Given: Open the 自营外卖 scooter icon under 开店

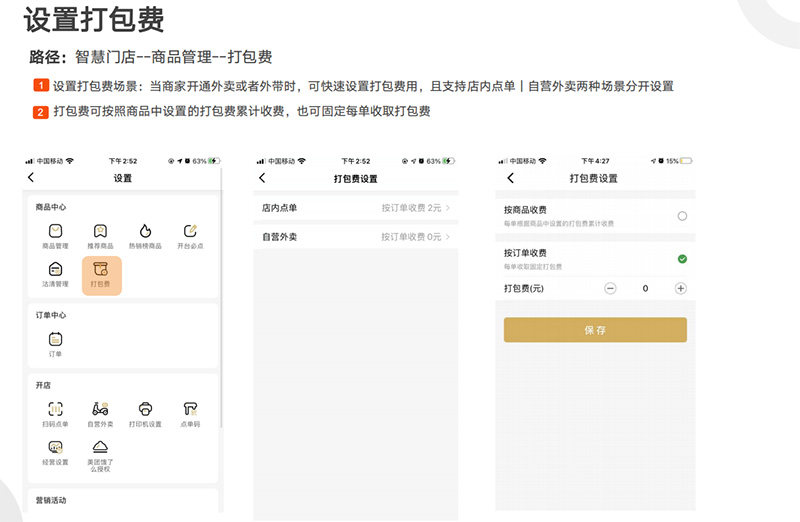Looking at the screenshot, I should click(100, 409).
